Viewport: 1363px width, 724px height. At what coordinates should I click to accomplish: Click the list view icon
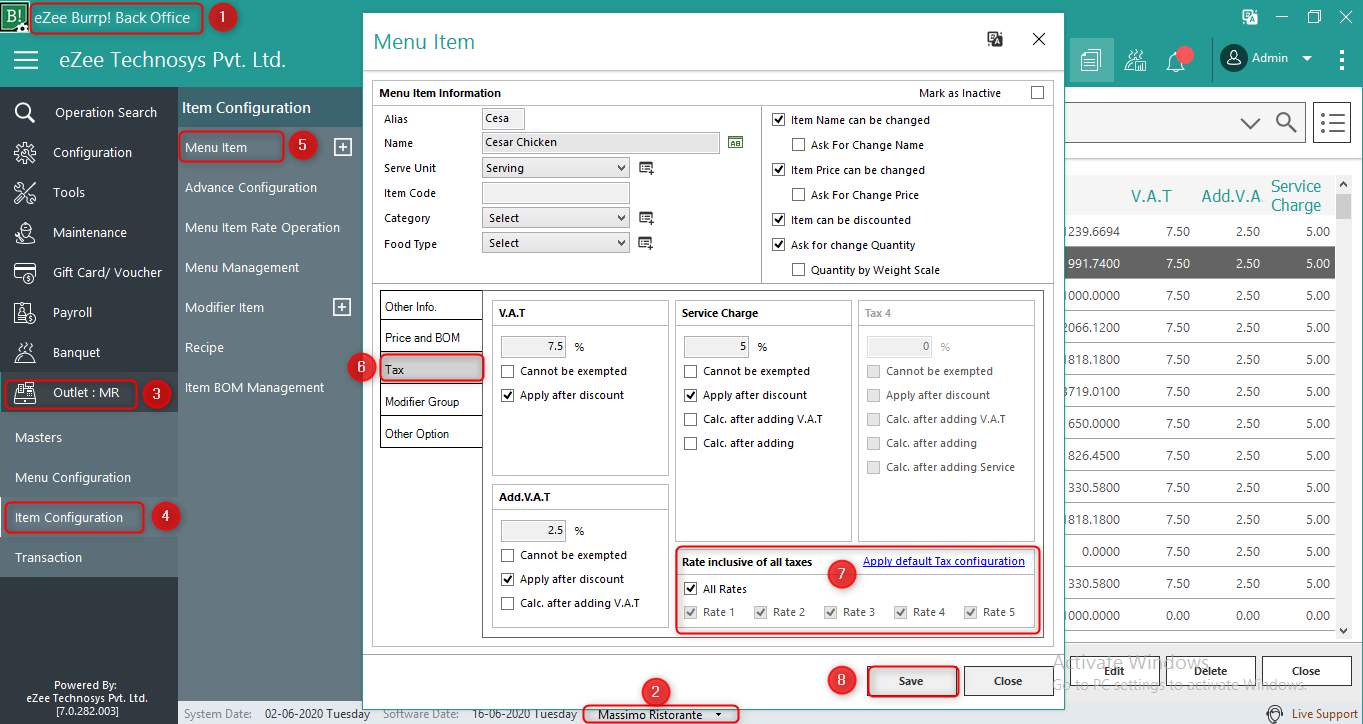[x=1332, y=122]
